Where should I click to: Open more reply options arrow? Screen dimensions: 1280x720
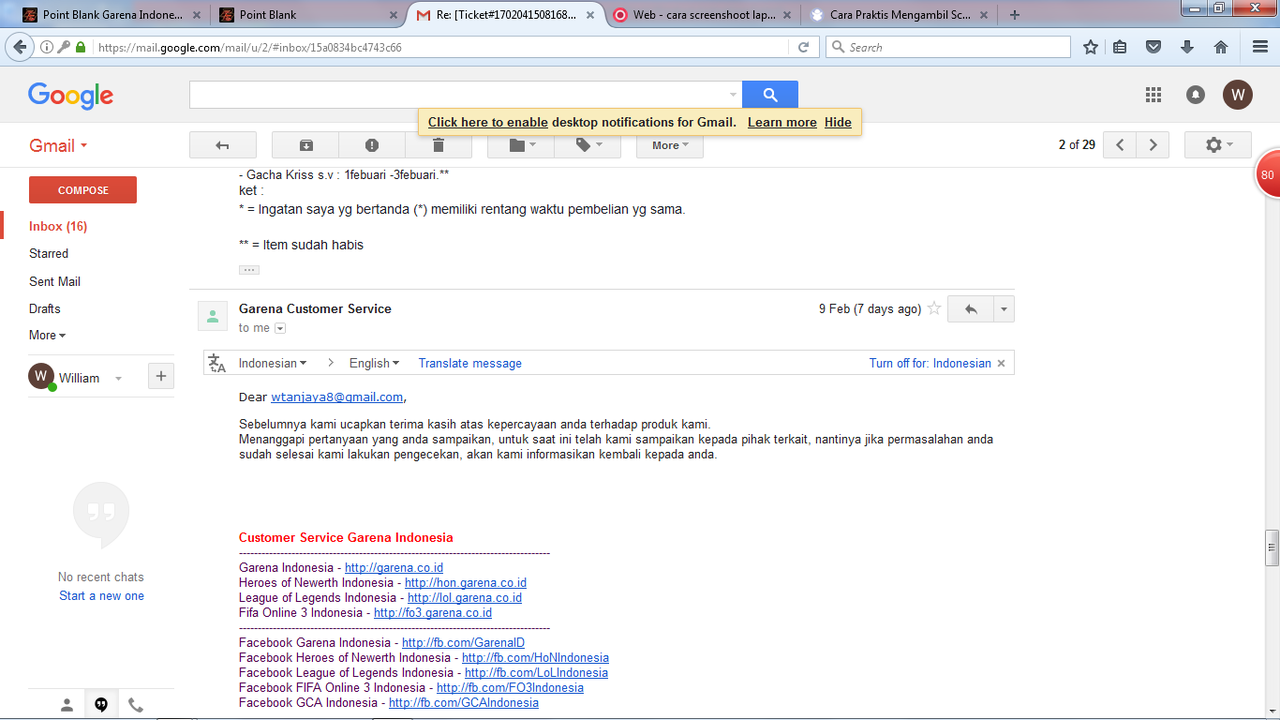(1003, 309)
